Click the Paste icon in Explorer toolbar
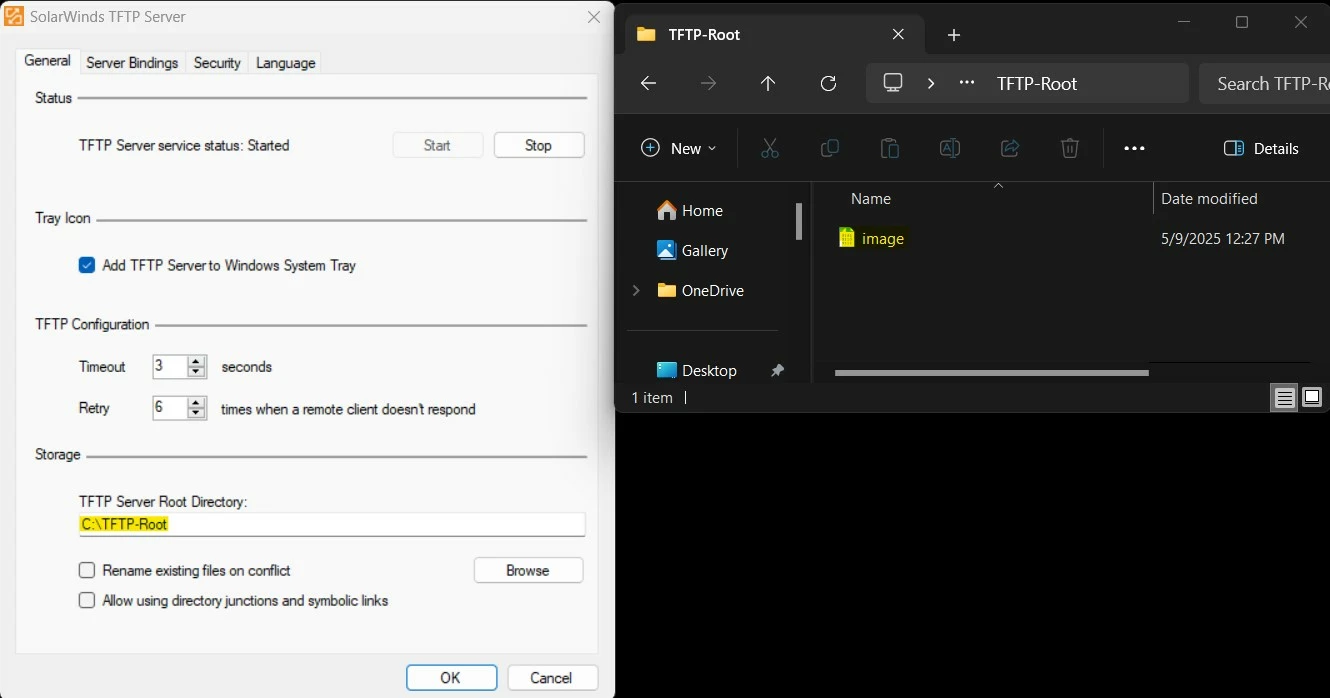1330x698 pixels. (889, 148)
